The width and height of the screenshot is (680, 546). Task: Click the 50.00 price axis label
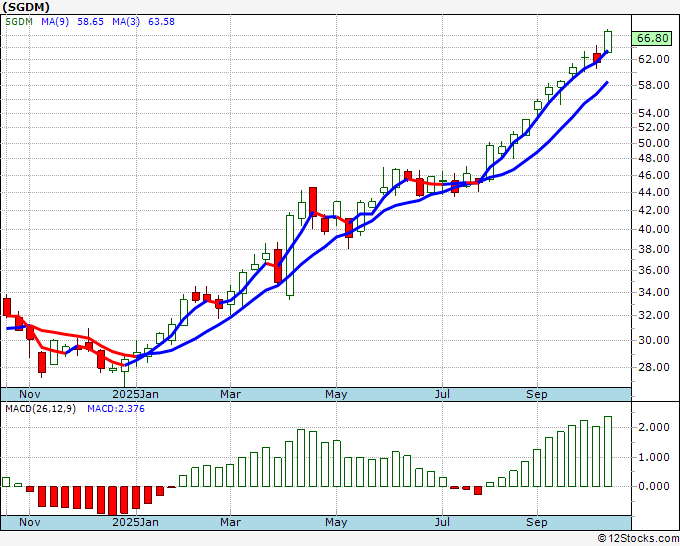click(x=654, y=143)
